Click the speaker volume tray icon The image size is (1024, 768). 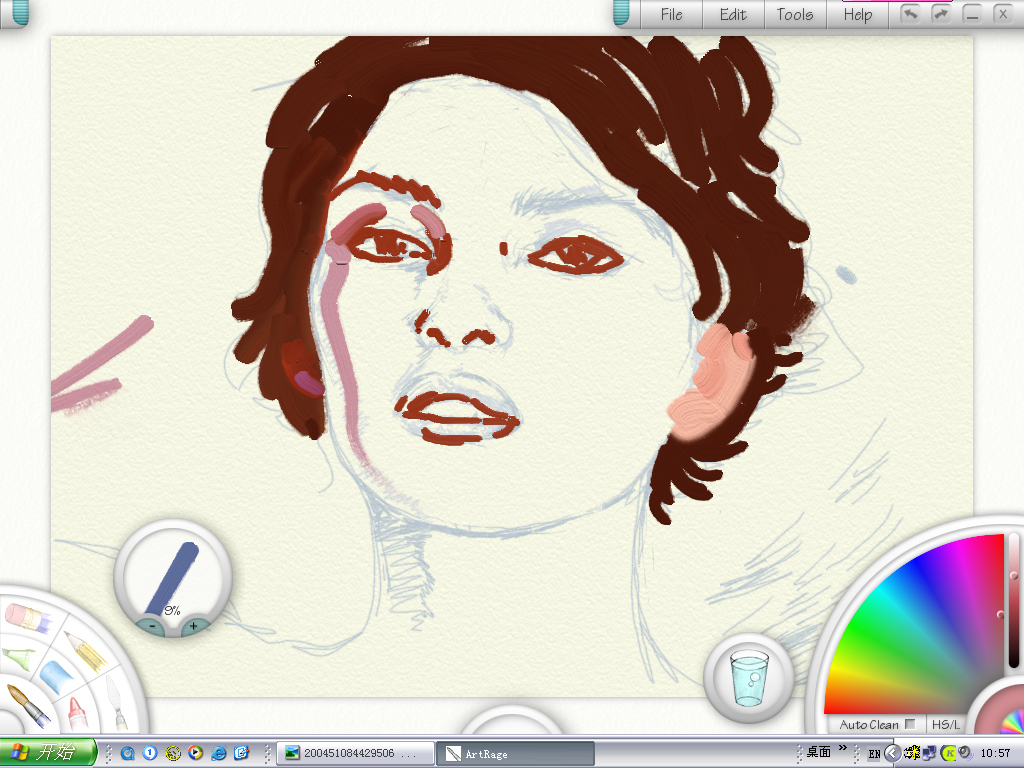[965, 753]
